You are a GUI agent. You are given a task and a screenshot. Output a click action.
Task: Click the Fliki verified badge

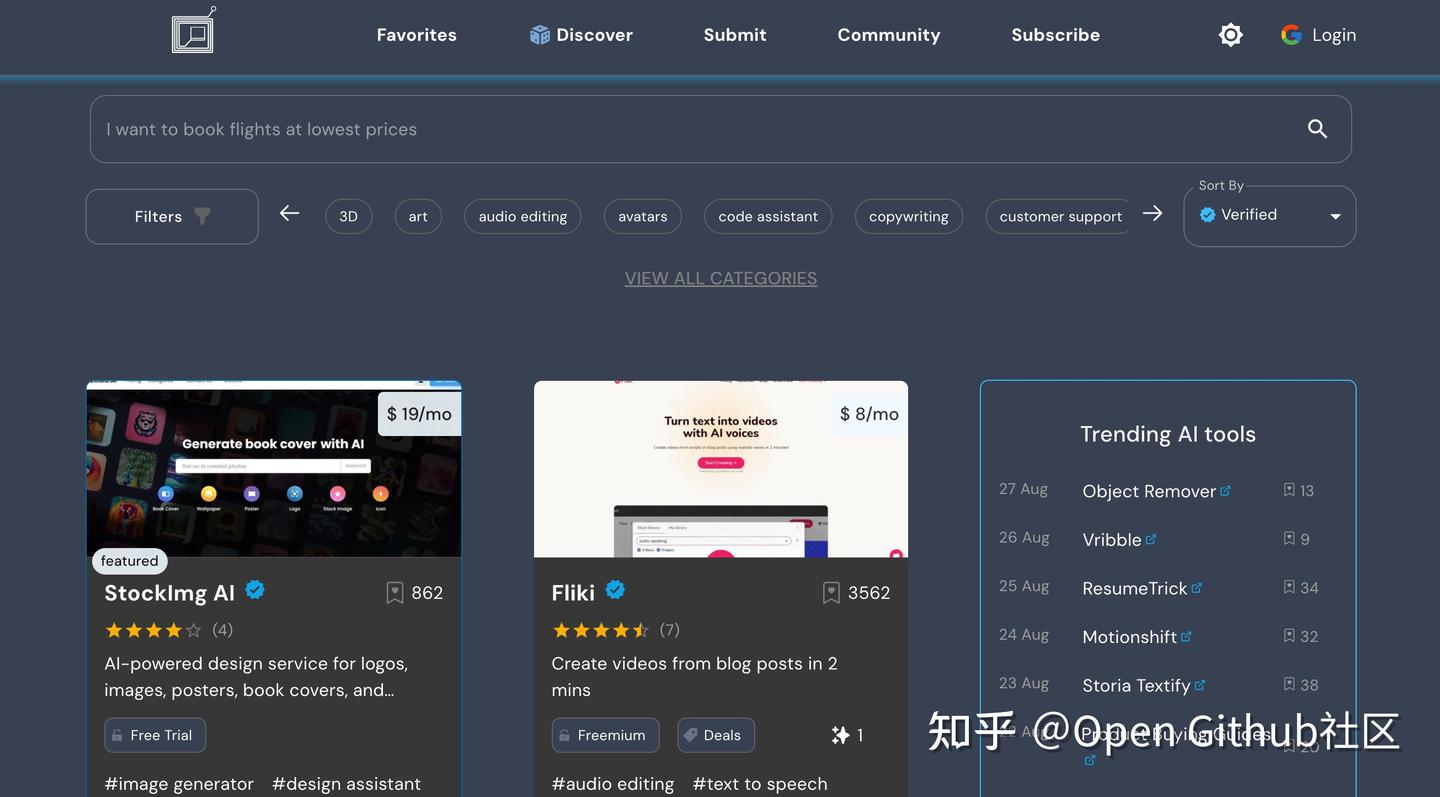click(x=615, y=590)
